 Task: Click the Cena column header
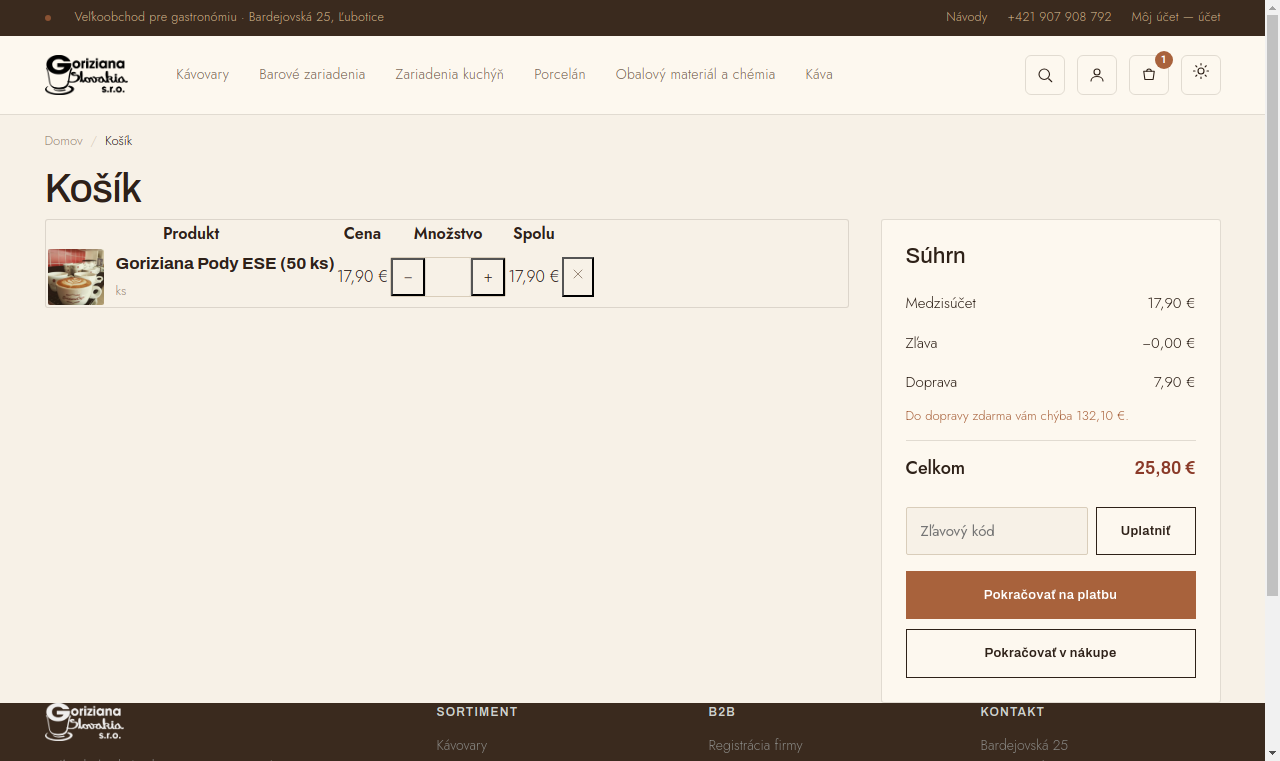tap(362, 234)
